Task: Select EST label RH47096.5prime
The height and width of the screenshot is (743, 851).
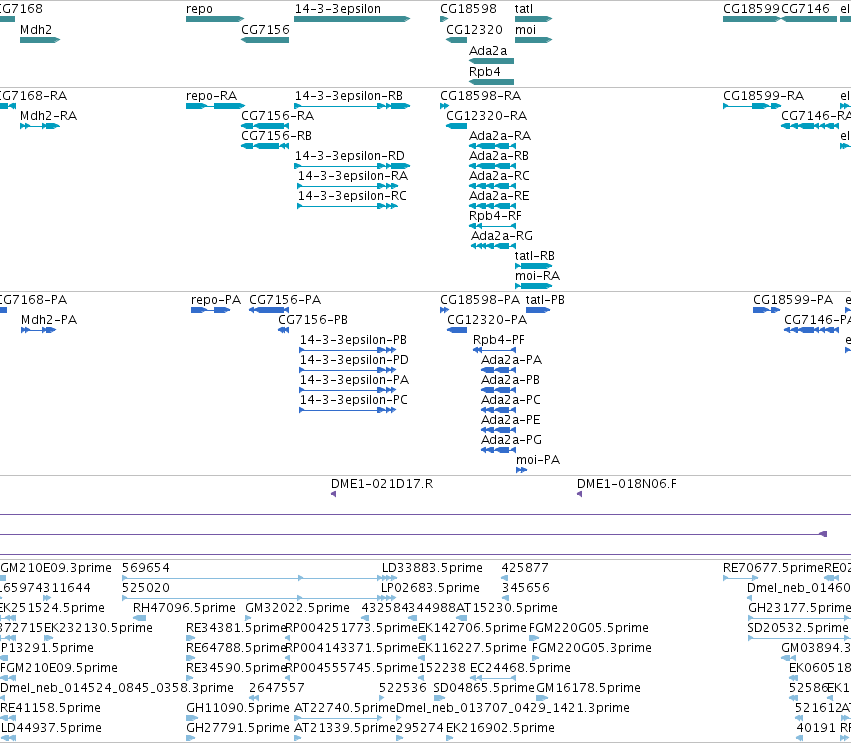Action: coord(184,608)
